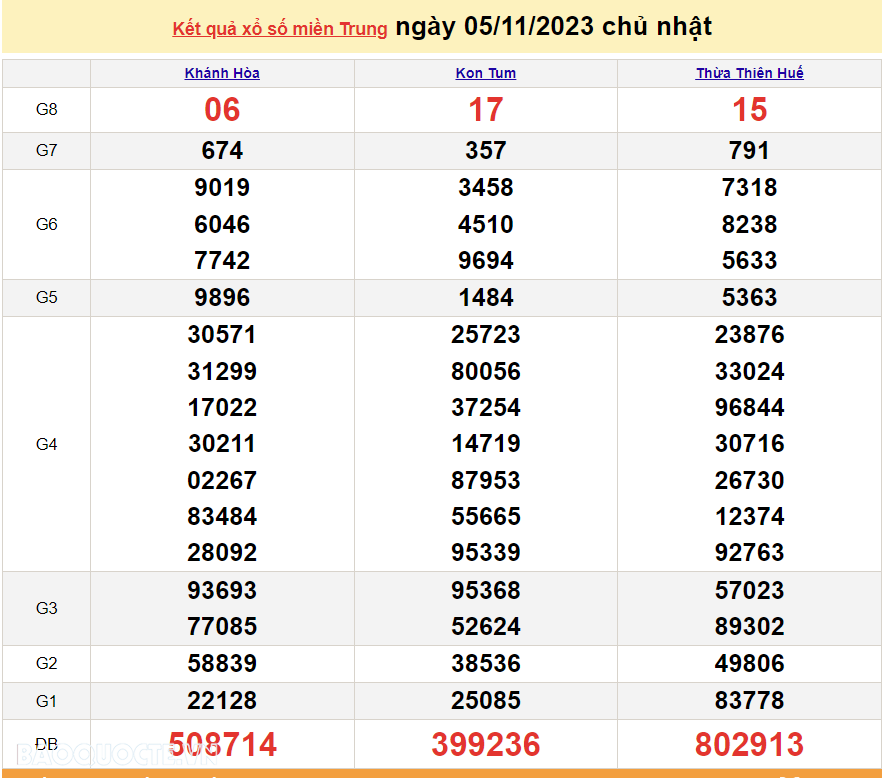The height and width of the screenshot is (778, 883).
Task: Select Khánh Hòa G5 number 9896
Action: 222,298
